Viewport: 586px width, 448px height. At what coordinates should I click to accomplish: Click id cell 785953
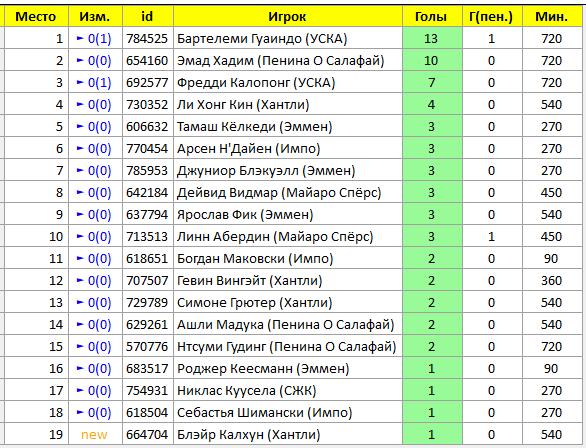(147, 171)
